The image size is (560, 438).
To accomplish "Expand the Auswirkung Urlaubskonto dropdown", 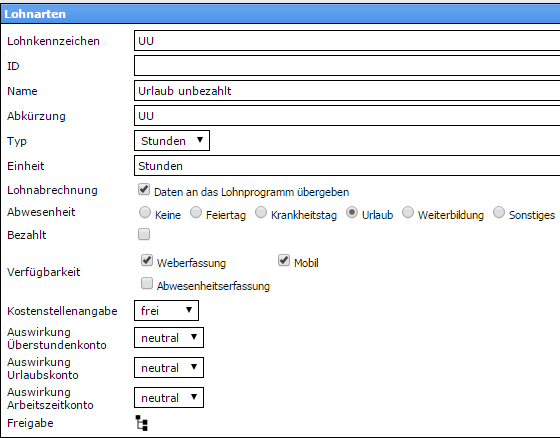I will pyautogui.click(x=169, y=368).
